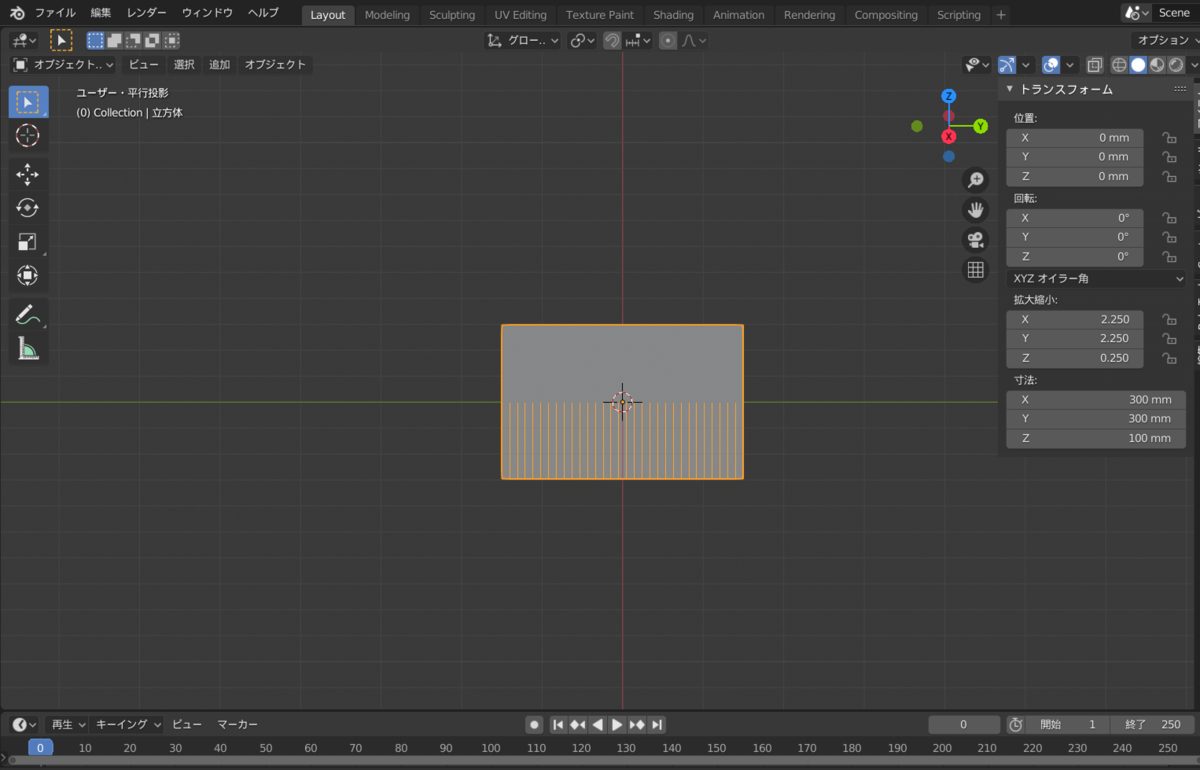Toggle proportional editing
This screenshot has height=770, width=1200.
[x=668, y=41]
